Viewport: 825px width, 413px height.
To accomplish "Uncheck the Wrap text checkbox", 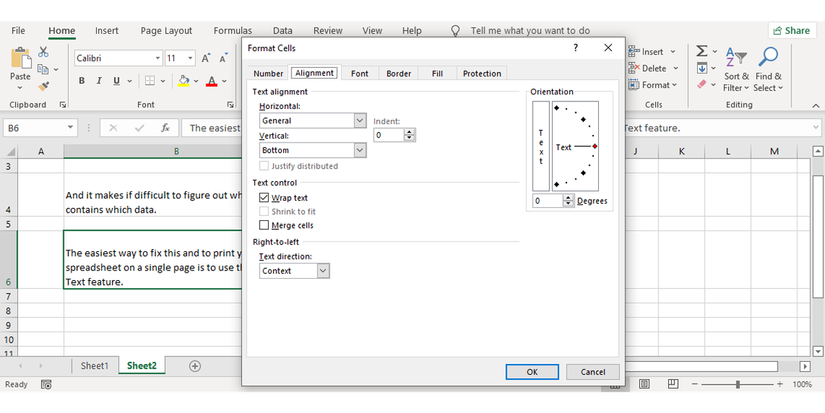I will [x=264, y=198].
